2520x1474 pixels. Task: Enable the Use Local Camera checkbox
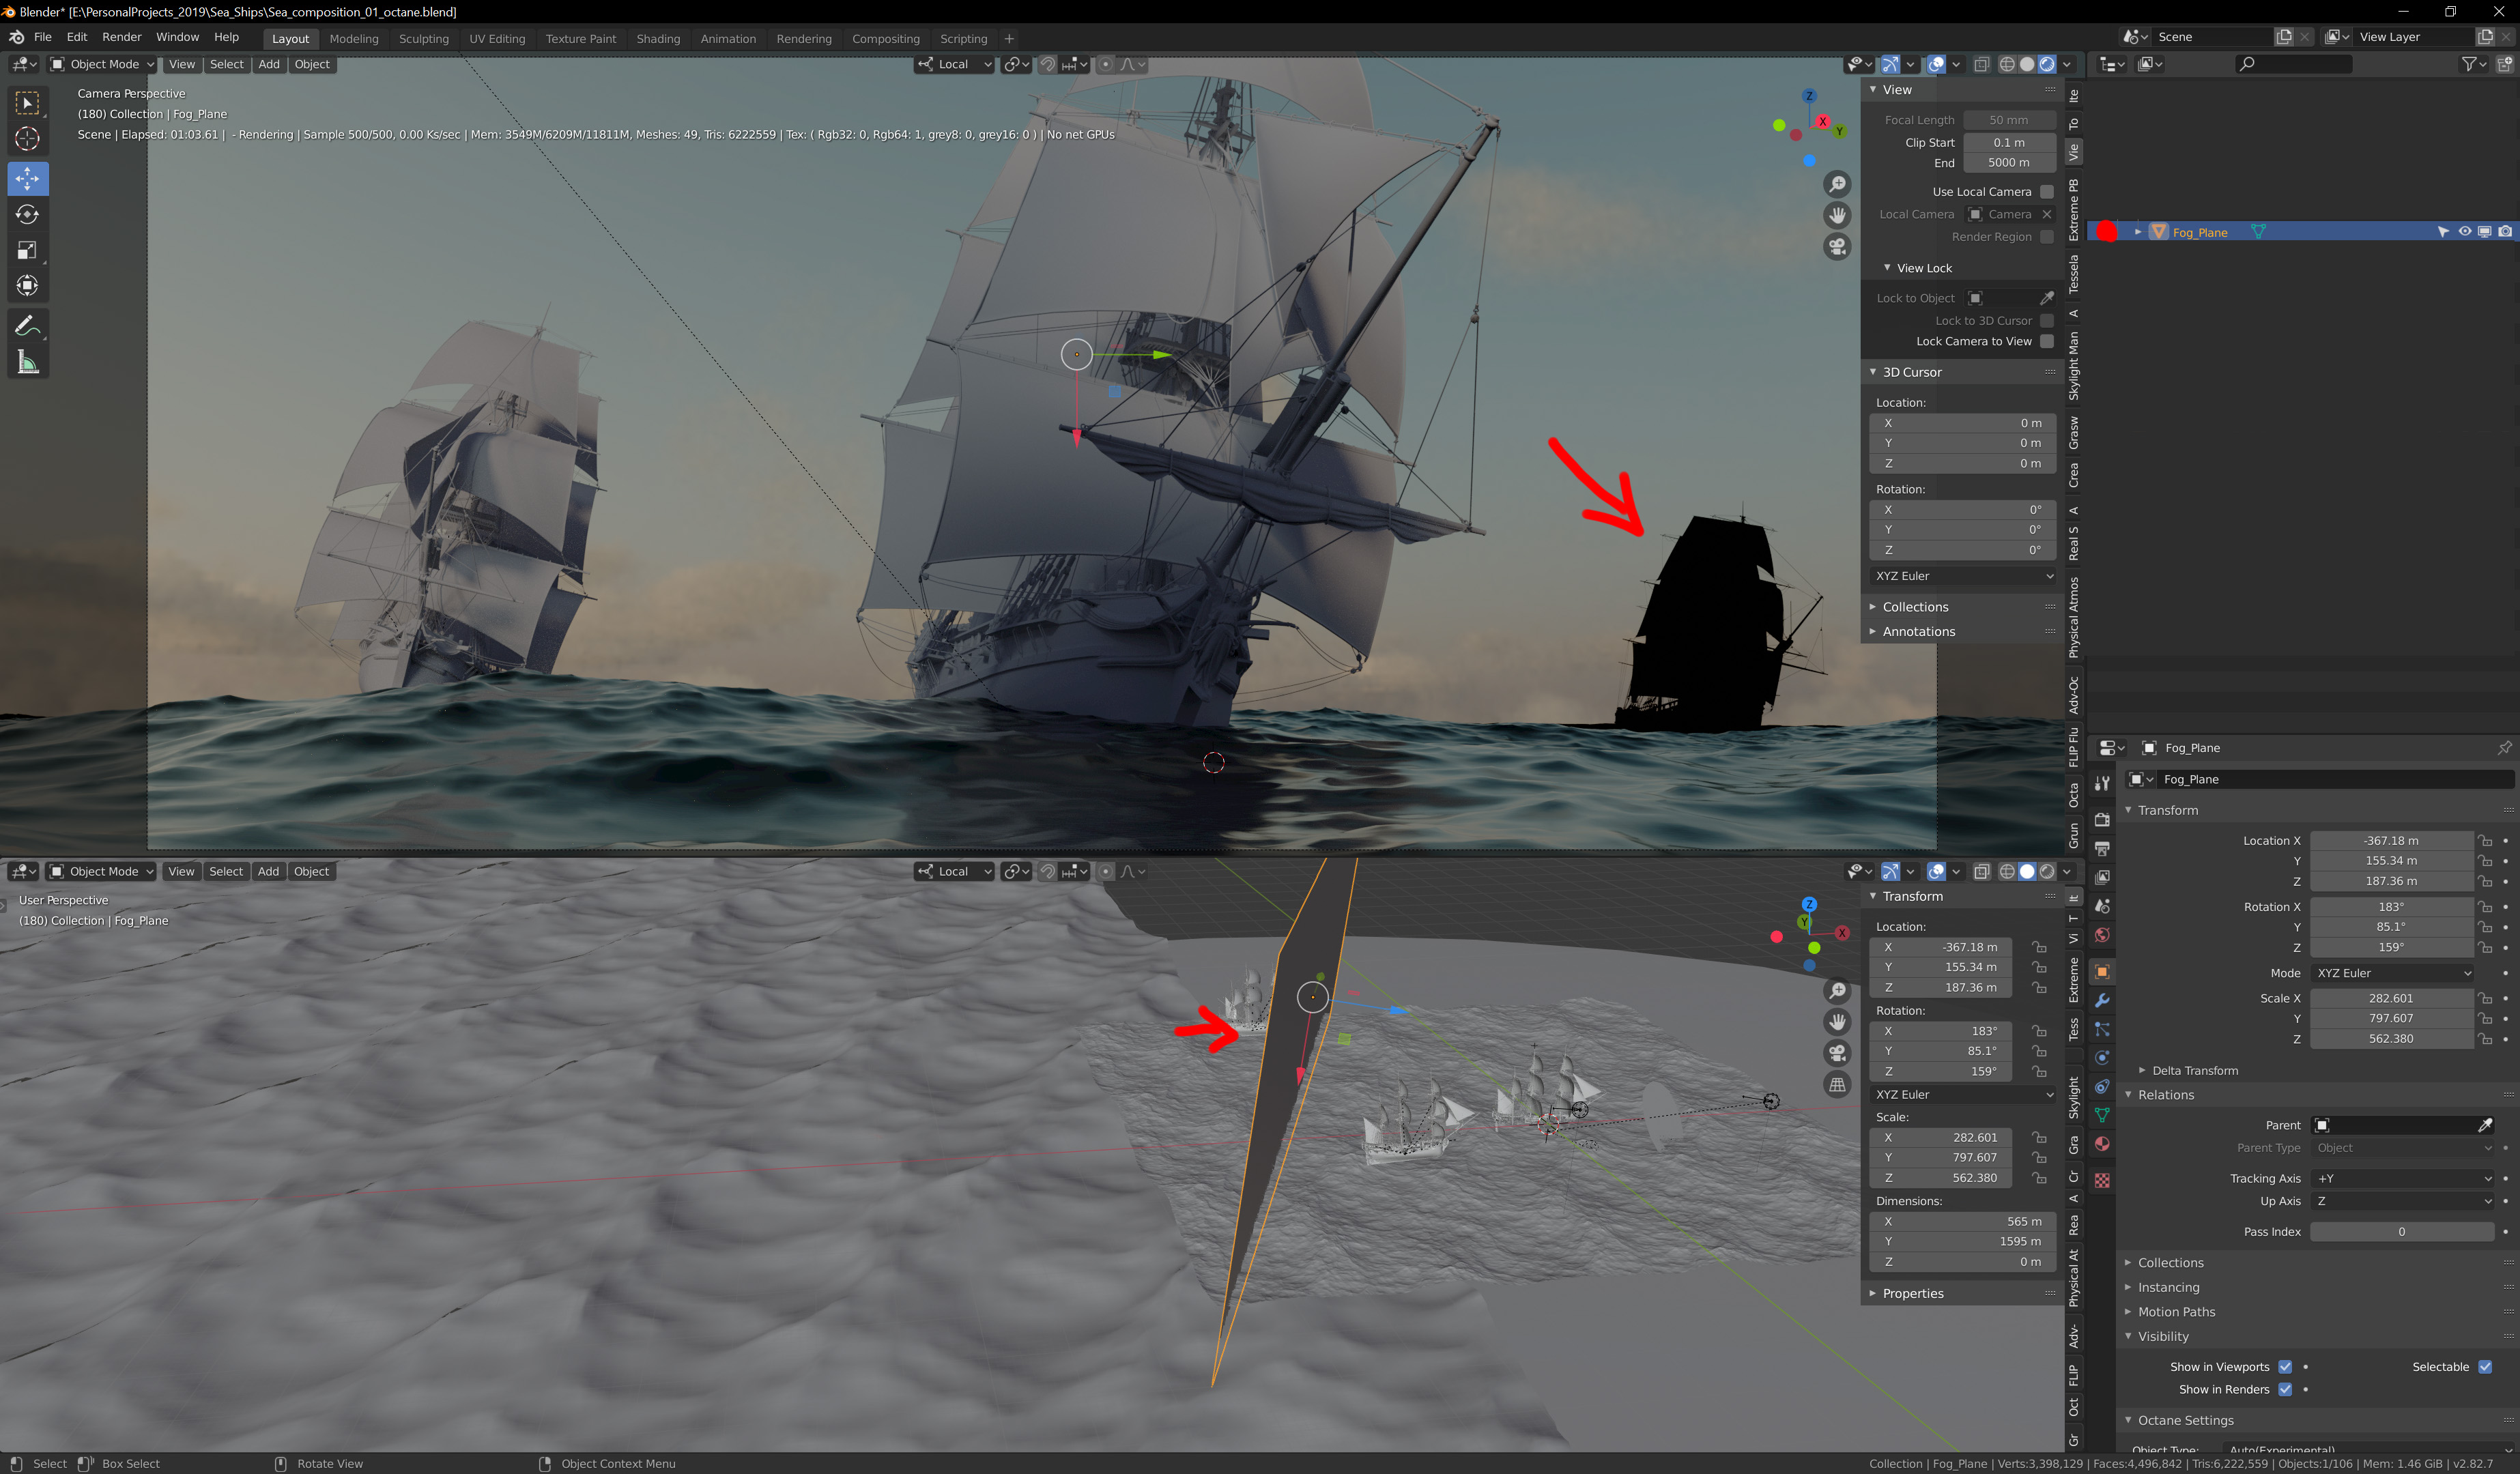click(x=2046, y=192)
